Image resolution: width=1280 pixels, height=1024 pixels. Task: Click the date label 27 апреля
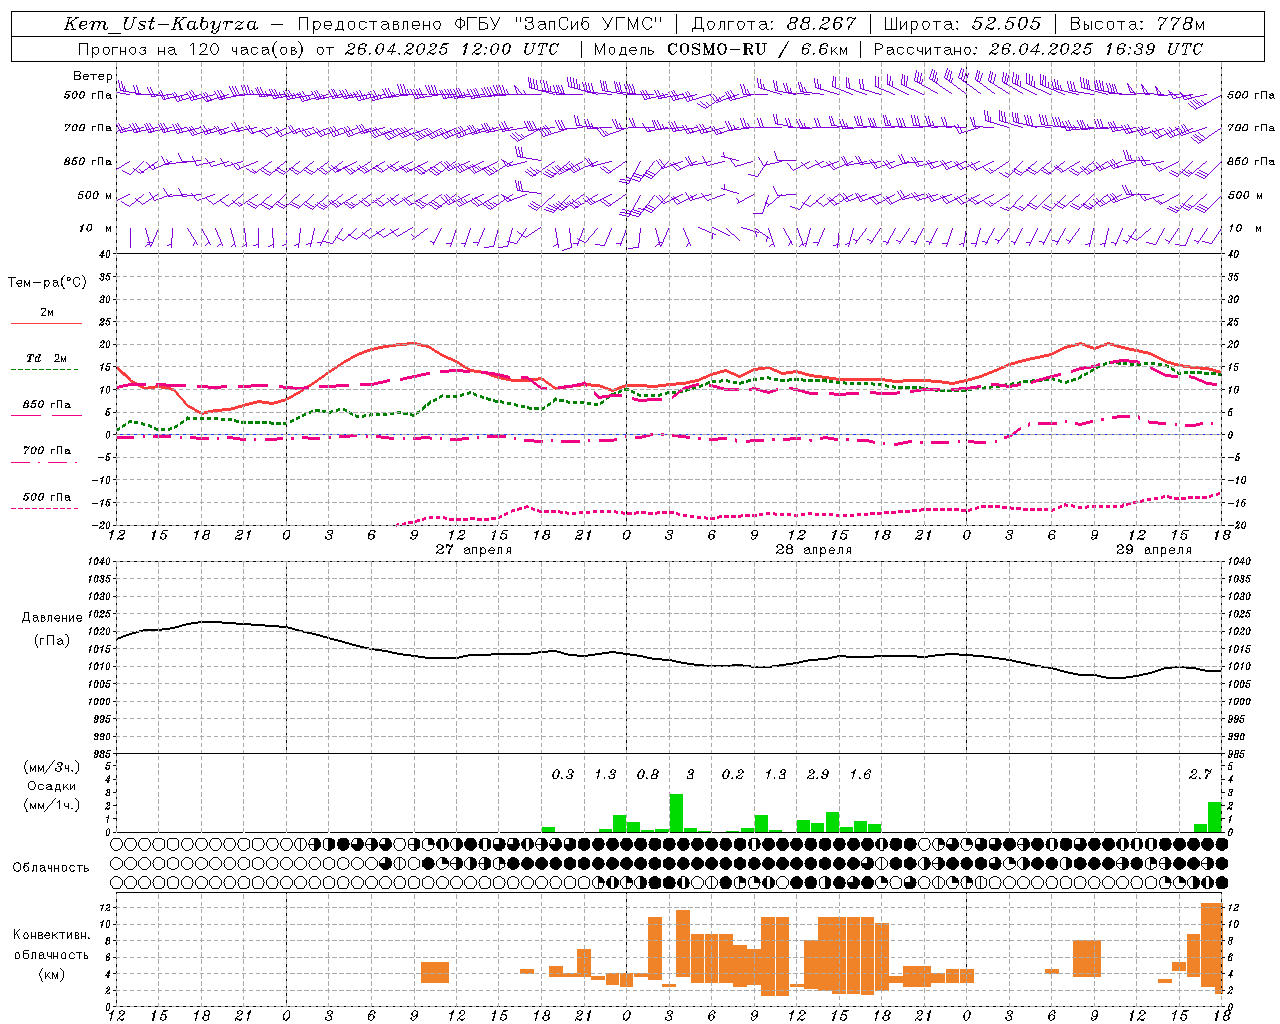click(x=474, y=549)
